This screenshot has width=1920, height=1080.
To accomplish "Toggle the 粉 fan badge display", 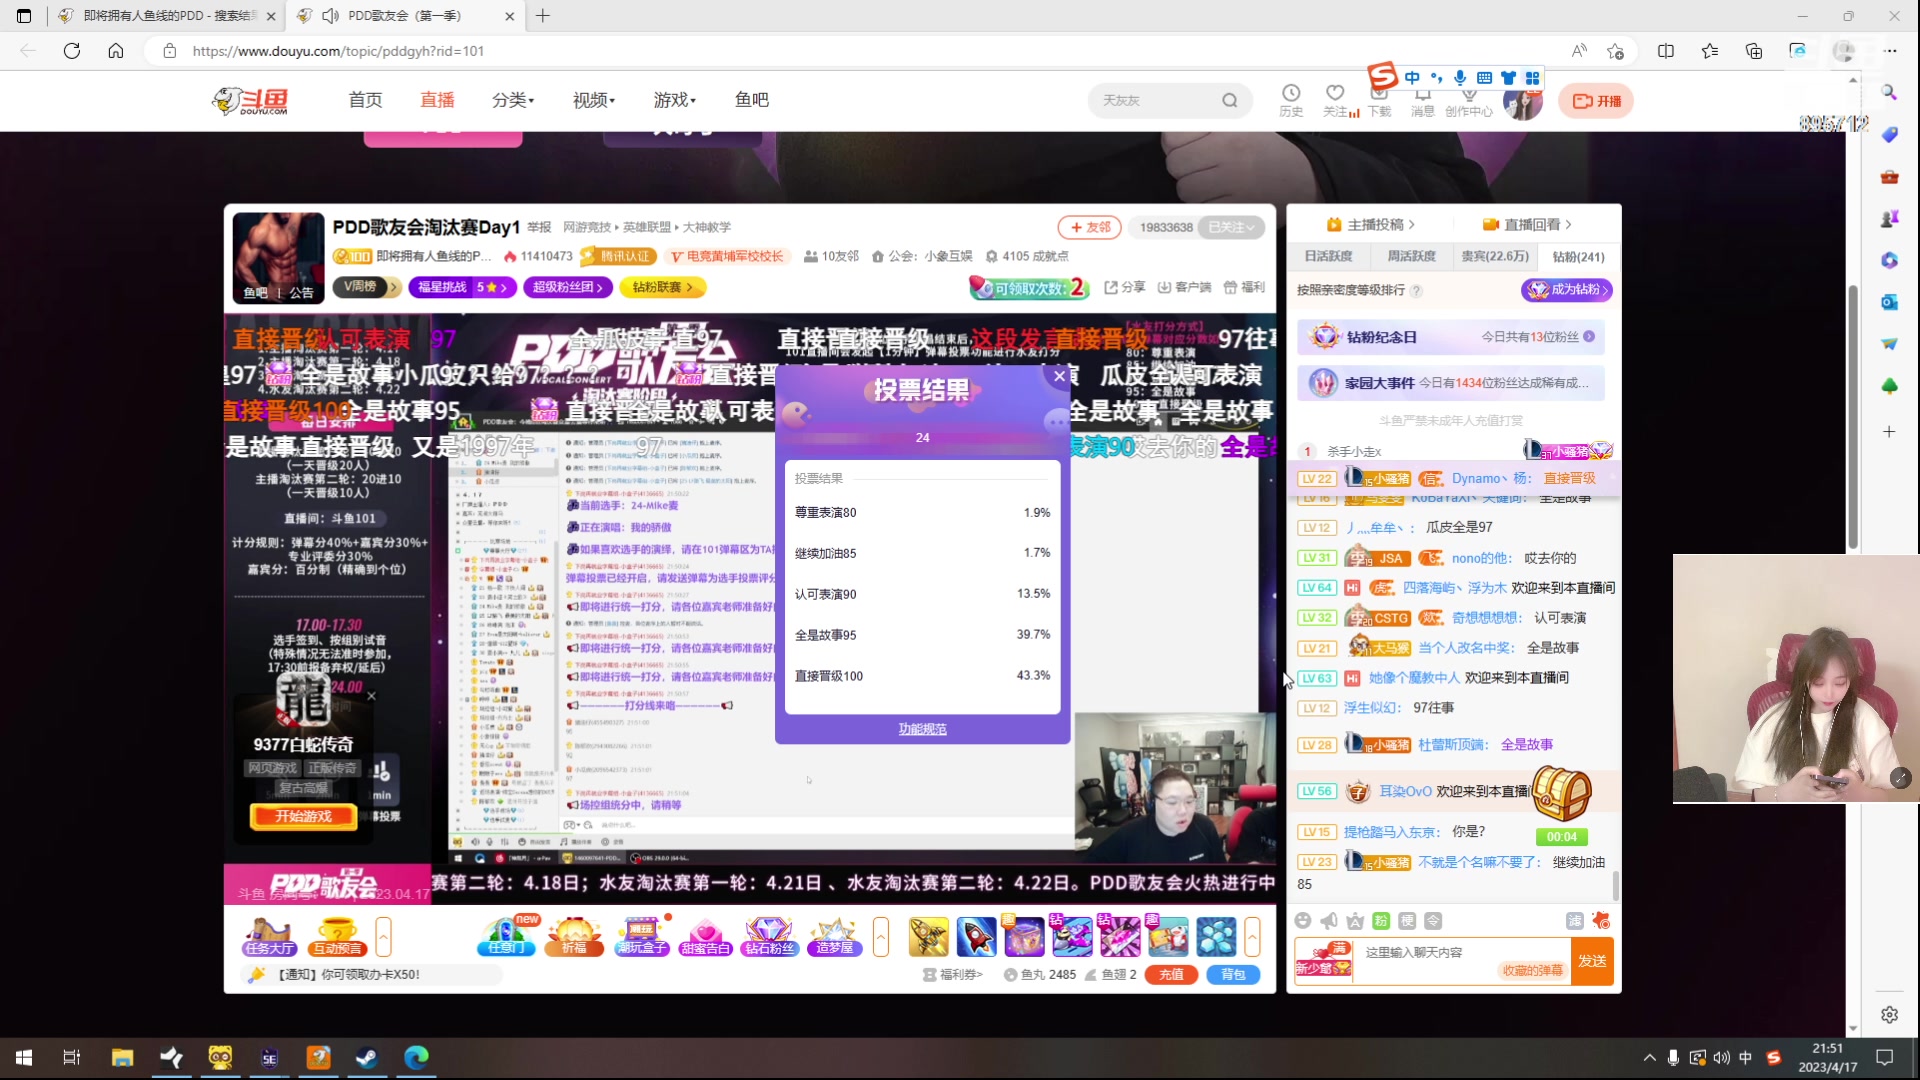I will [1379, 920].
